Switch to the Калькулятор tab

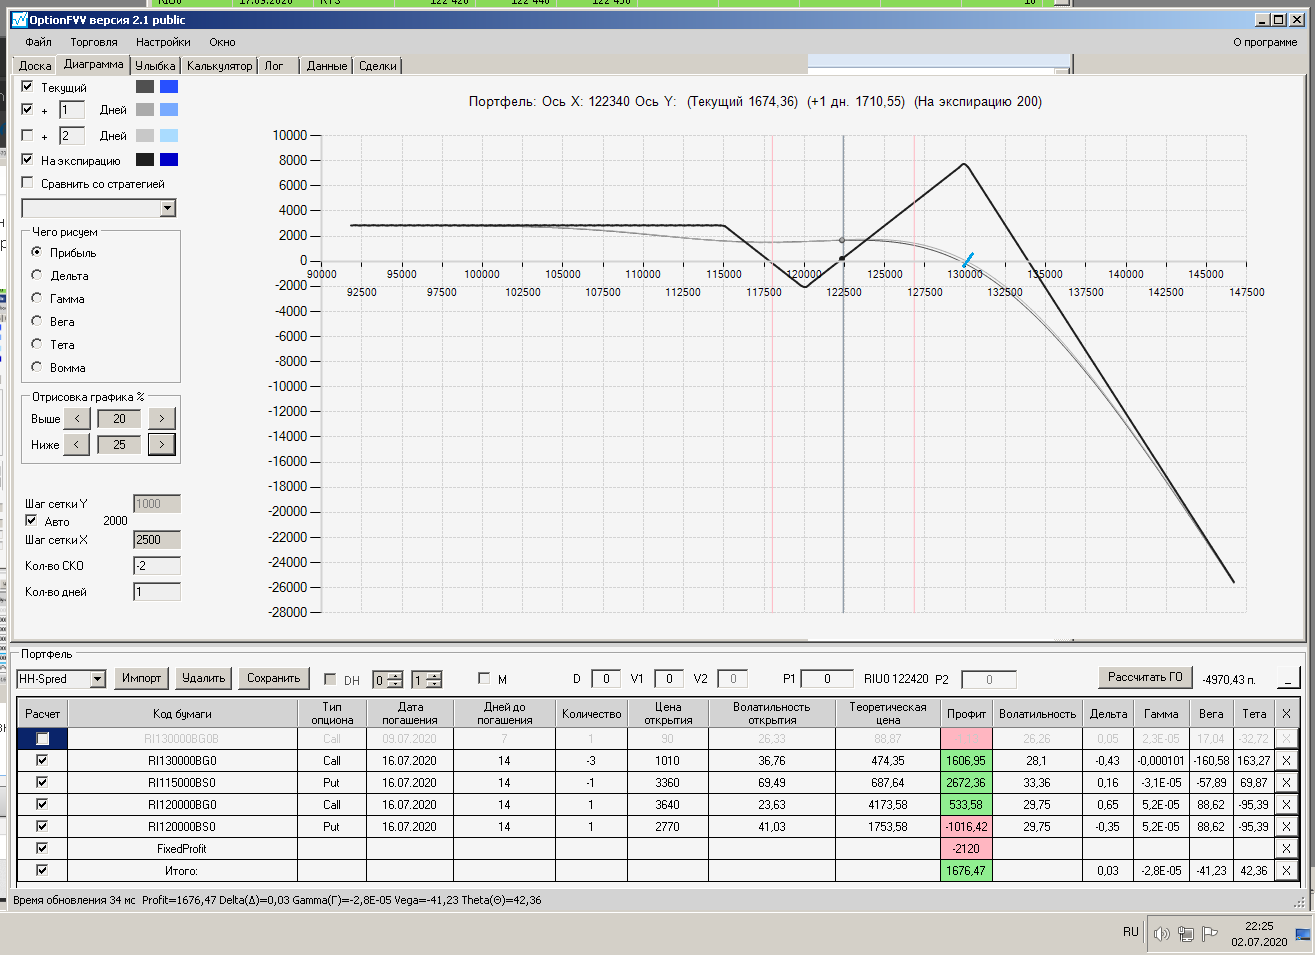click(x=219, y=66)
